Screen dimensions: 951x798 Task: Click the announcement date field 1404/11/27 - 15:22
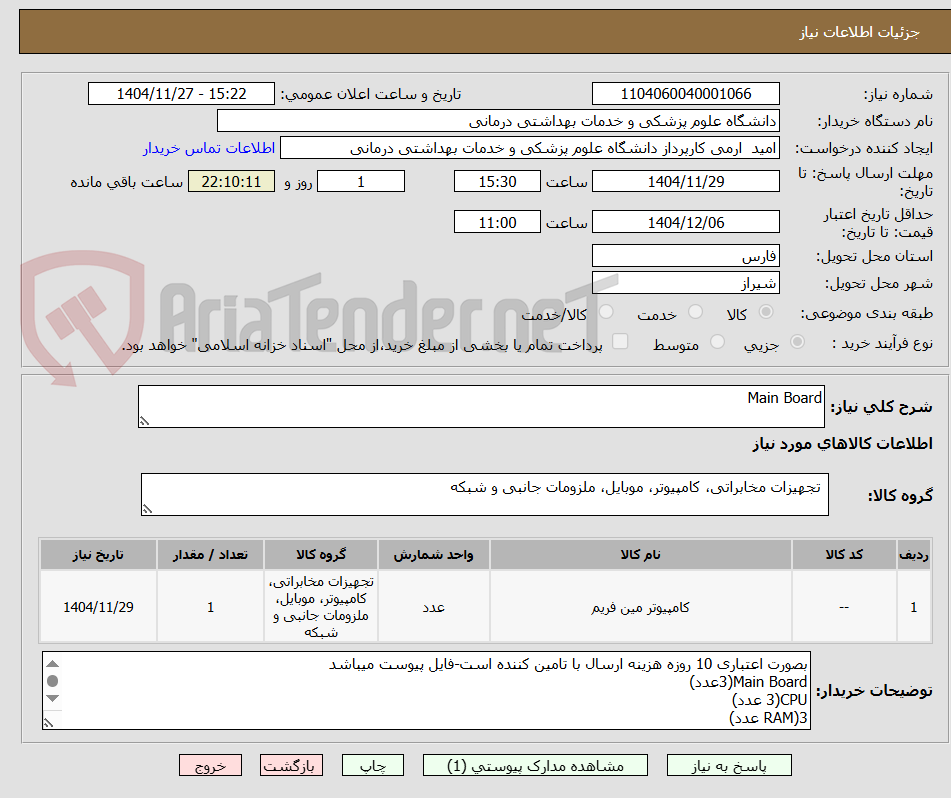point(181,94)
